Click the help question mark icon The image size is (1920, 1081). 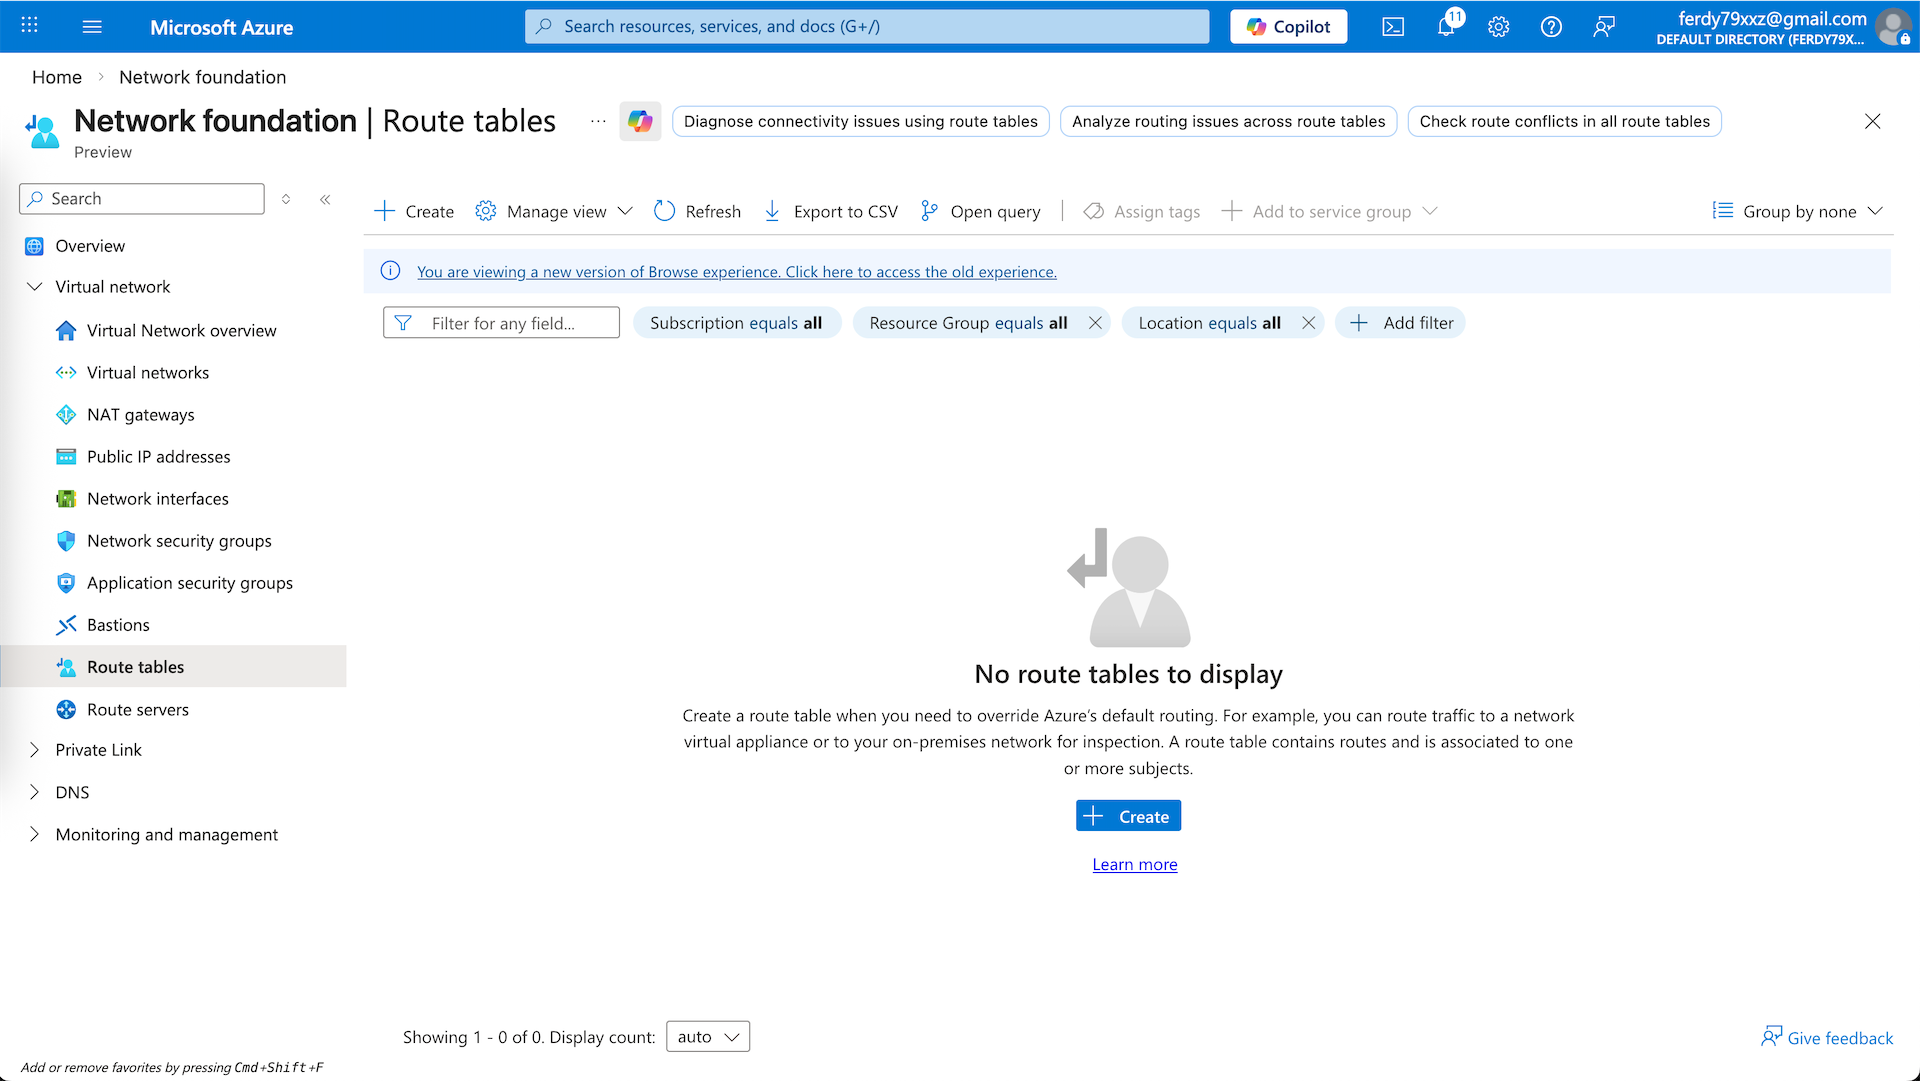[1551, 27]
